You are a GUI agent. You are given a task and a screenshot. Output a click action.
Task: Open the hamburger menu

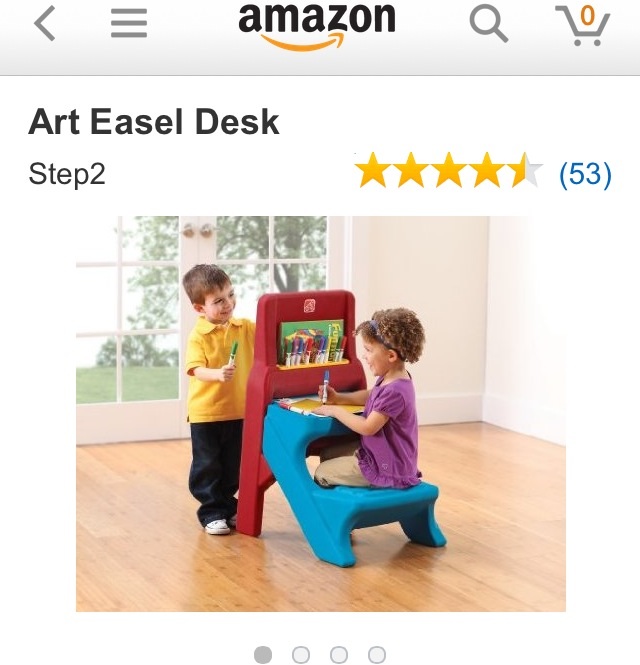[x=129, y=23]
